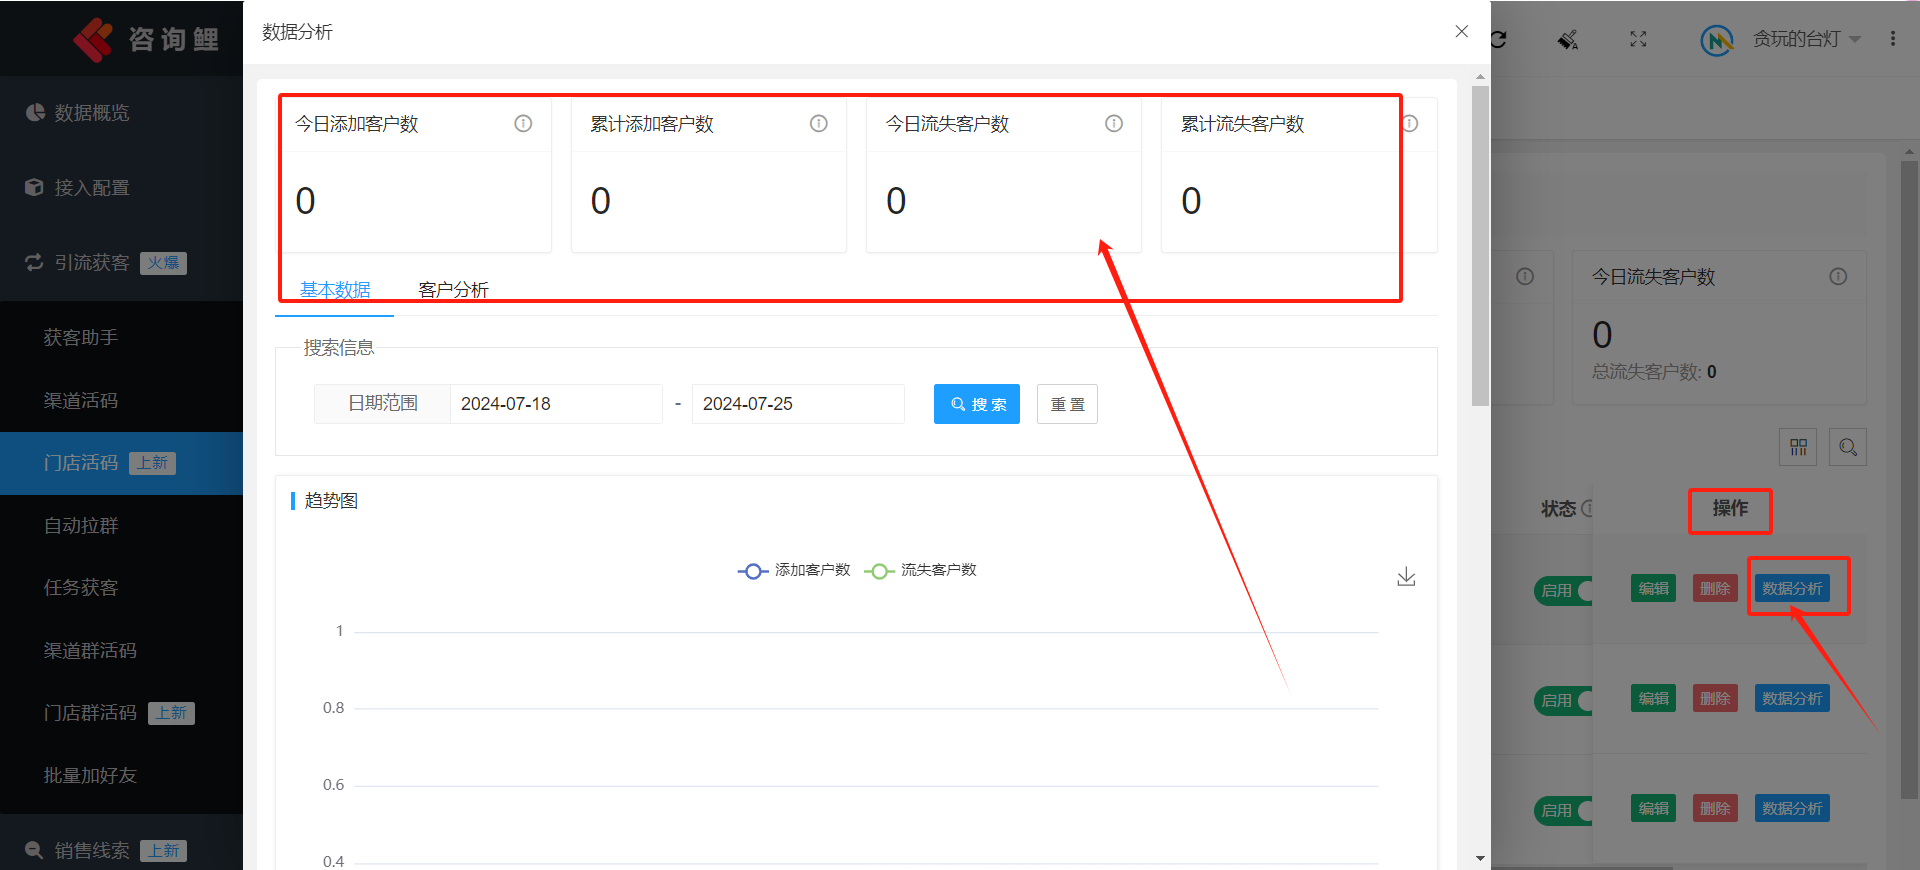Click the 操作 column header
The width and height of the screenshot is (1920, 870).
point(1730,509)
